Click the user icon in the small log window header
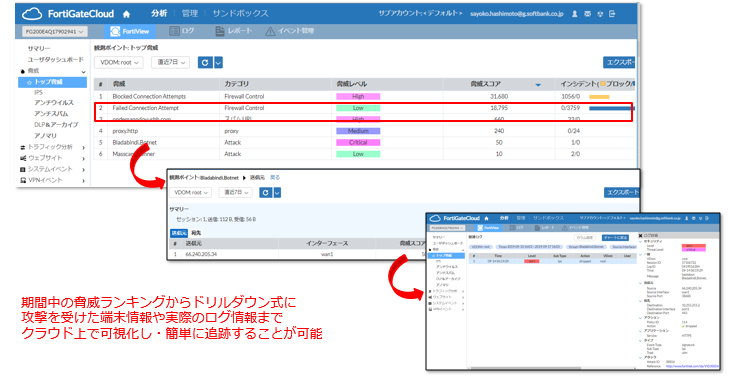 point(687,218)
